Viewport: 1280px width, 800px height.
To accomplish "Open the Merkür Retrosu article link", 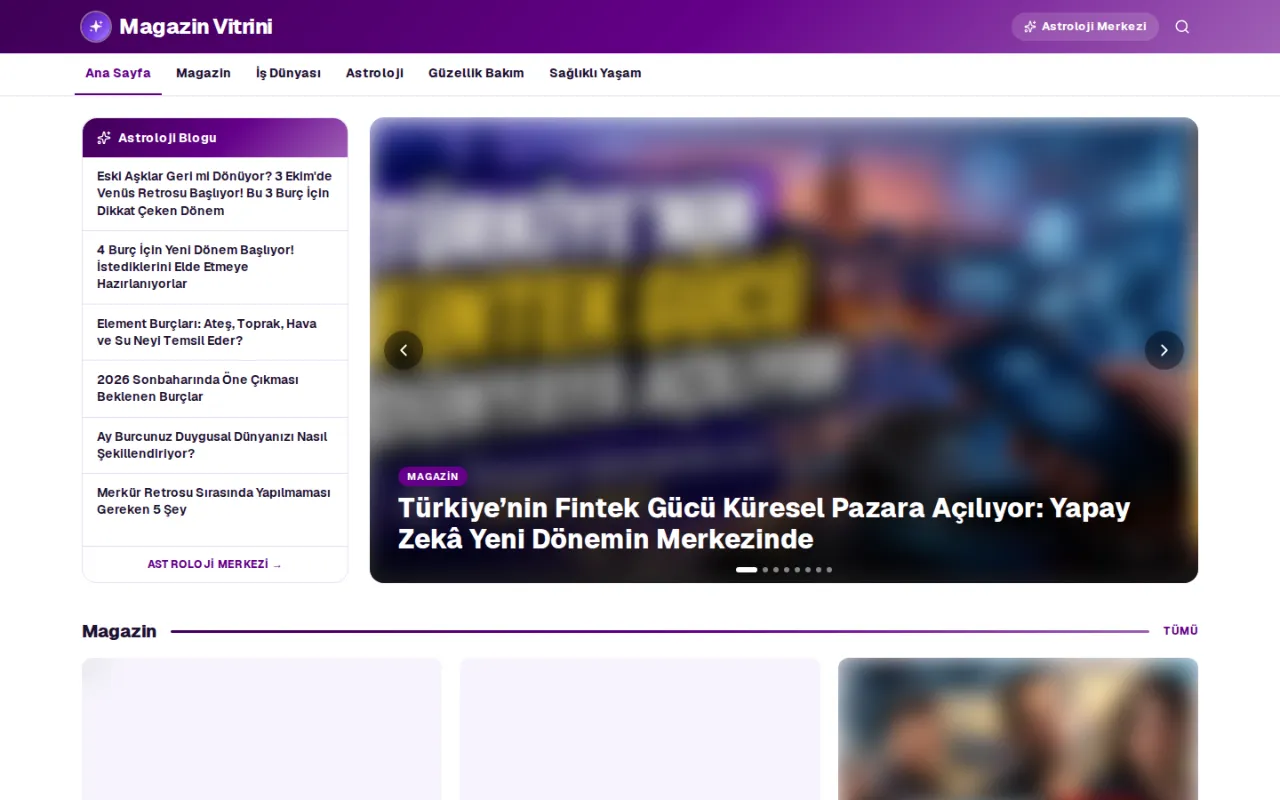I will pyautogui.click(x=213, y=501).
